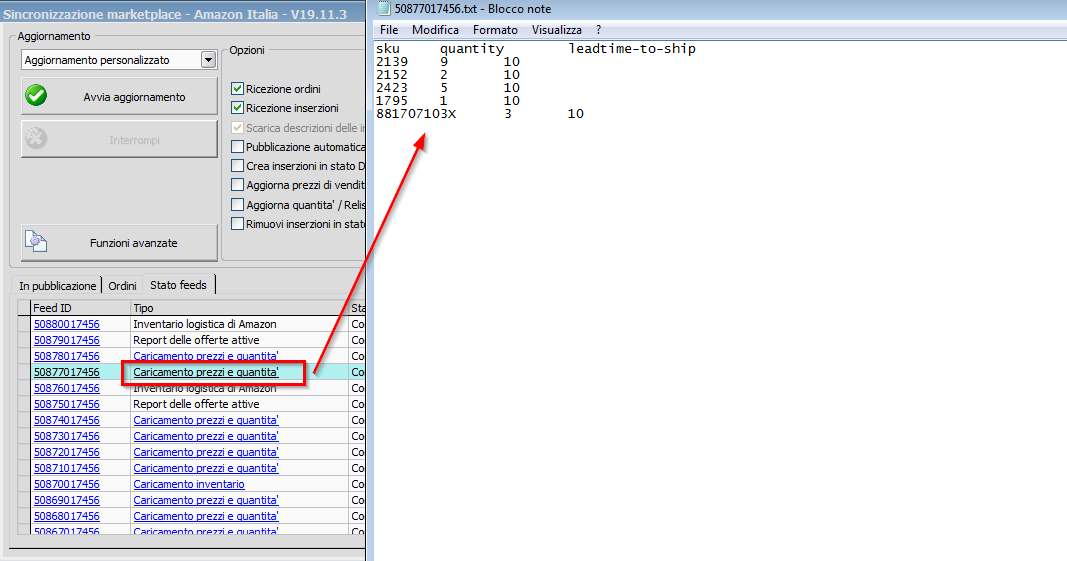1067x561 pixels.
Task: Click the Funzioni avanzate document icon
Action: [36, 242]
